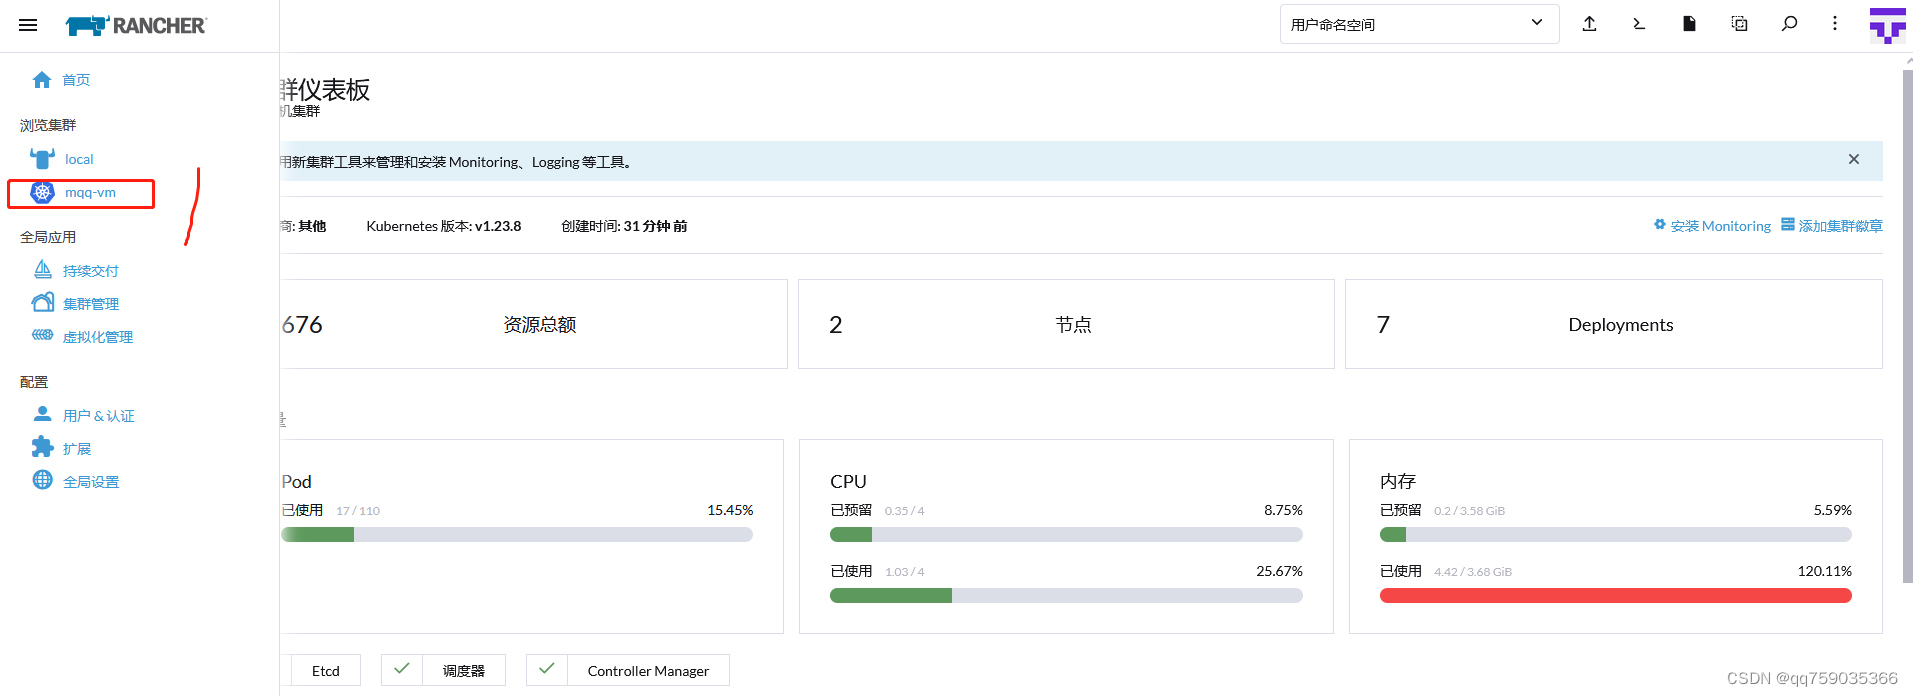Open the 用户命名空间 namespace dropdown
This screenshot has width=1913, height=696.
click(x=1419, y=24)
